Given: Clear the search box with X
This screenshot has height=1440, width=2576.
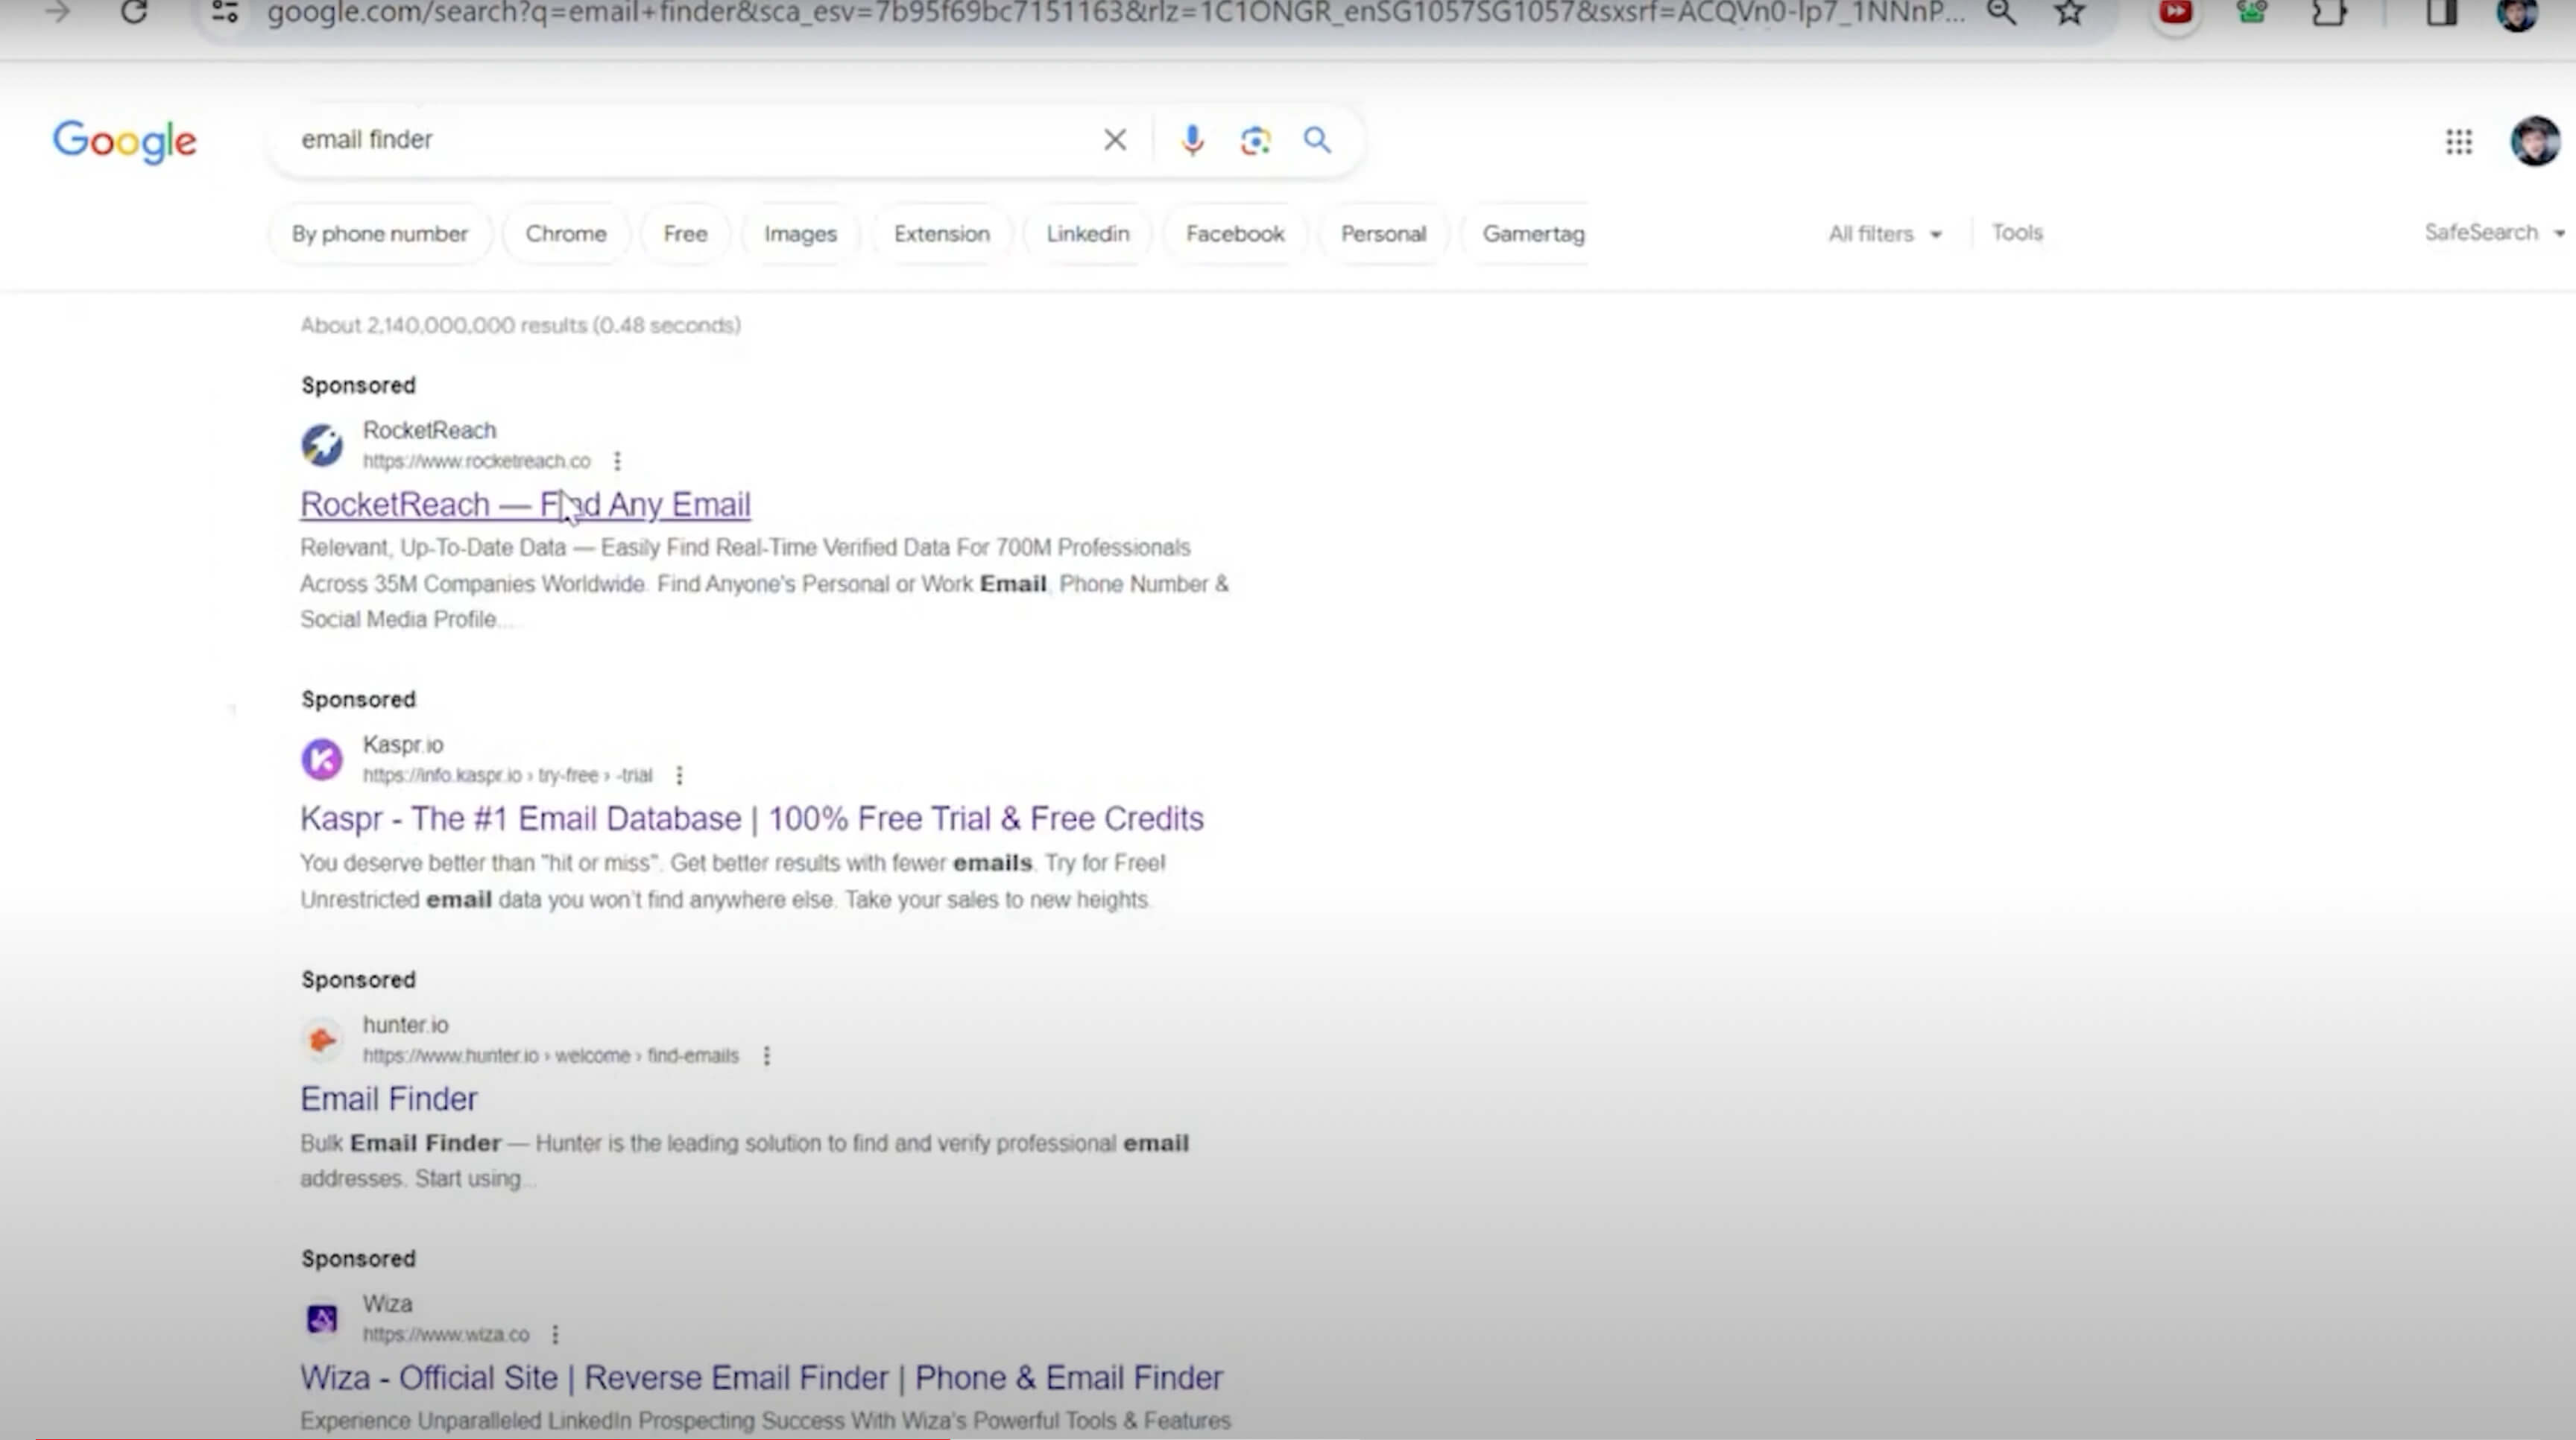Looking at the screenshot, I should (x=1115, y=140).
